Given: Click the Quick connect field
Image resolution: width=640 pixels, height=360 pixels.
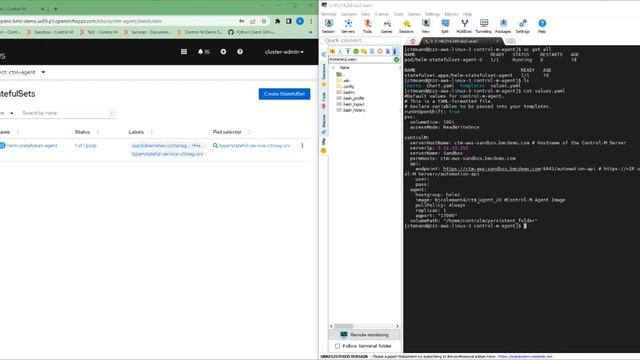Looking at the screenshot, I should click(361, 40).
